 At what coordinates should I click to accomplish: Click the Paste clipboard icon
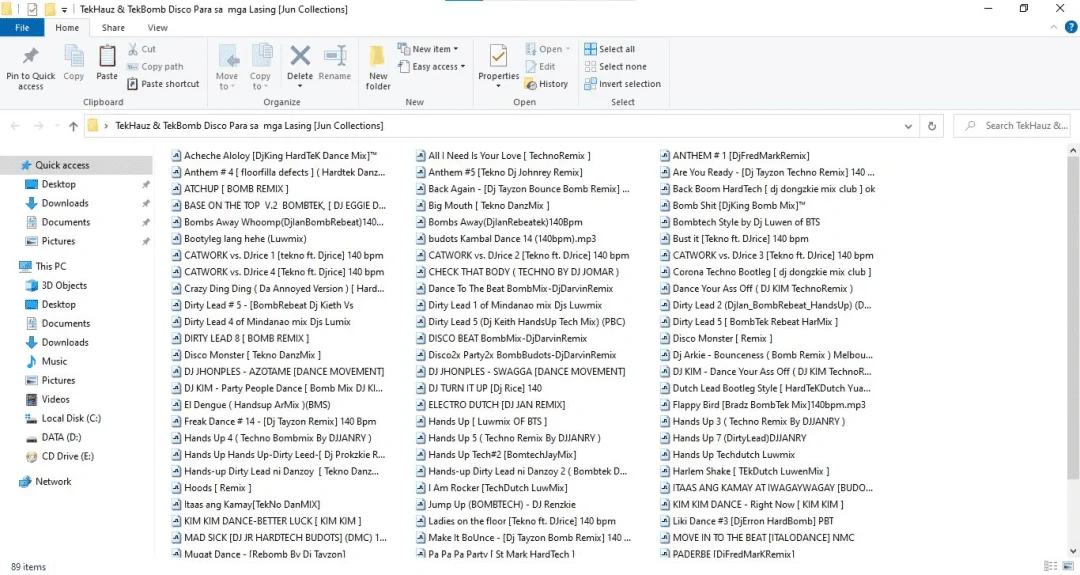[107, 56]
